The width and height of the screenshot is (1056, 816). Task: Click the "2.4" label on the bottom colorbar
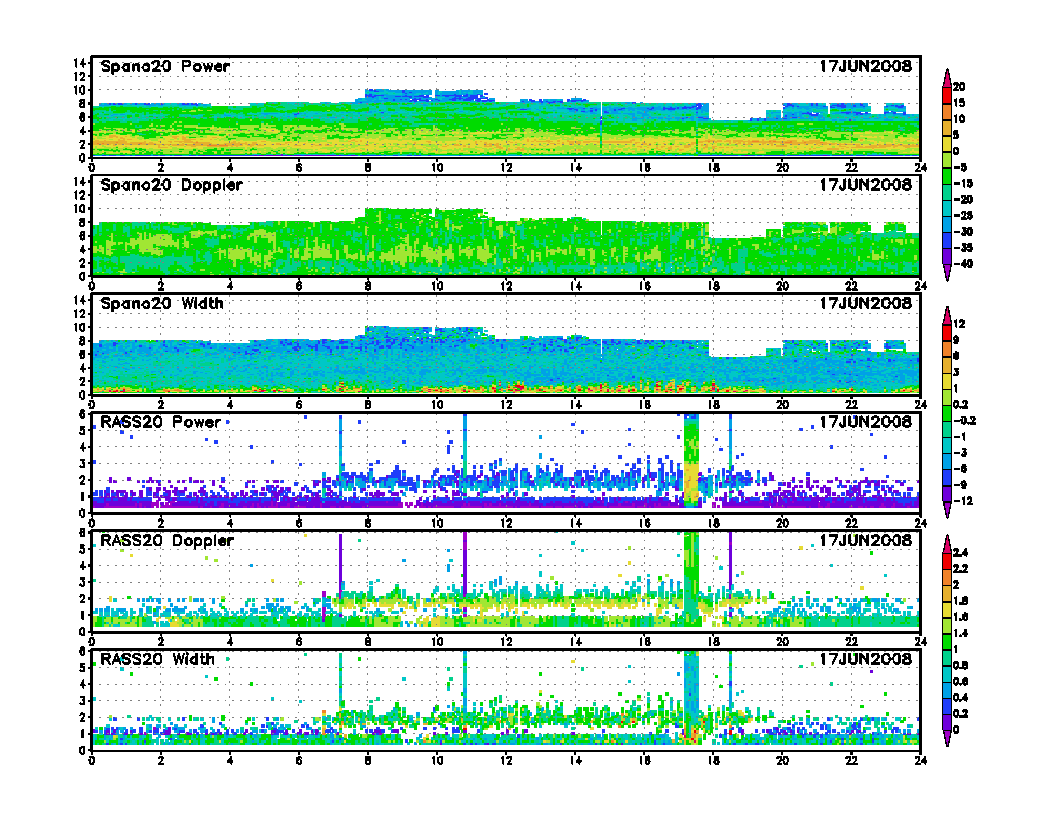coord(961,552)
